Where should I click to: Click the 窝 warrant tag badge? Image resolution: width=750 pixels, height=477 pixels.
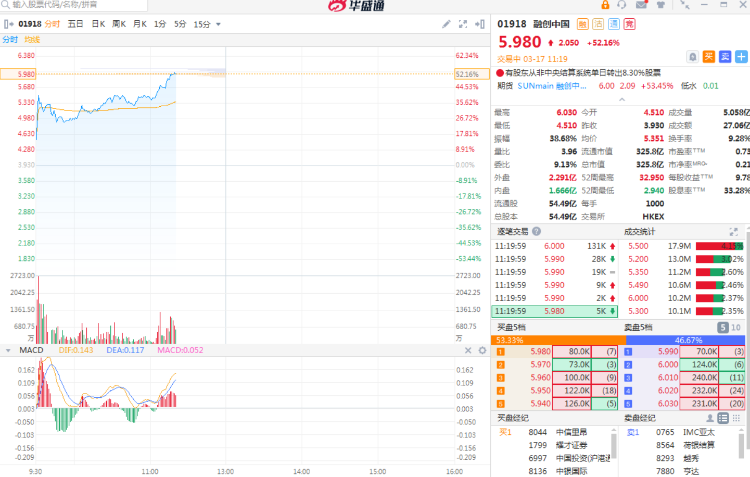pos(629,24)
